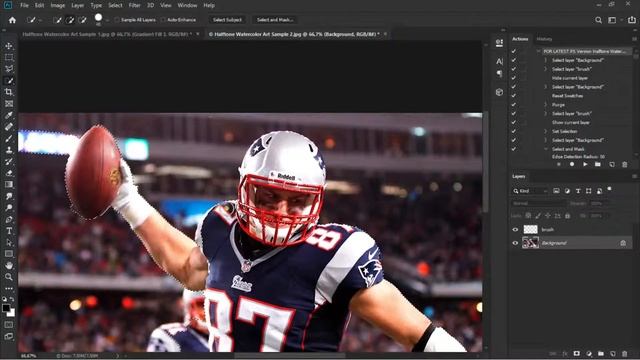Select the Crop tool
Viewport: 640px width, 360px height.
click(x=9, y=92)
